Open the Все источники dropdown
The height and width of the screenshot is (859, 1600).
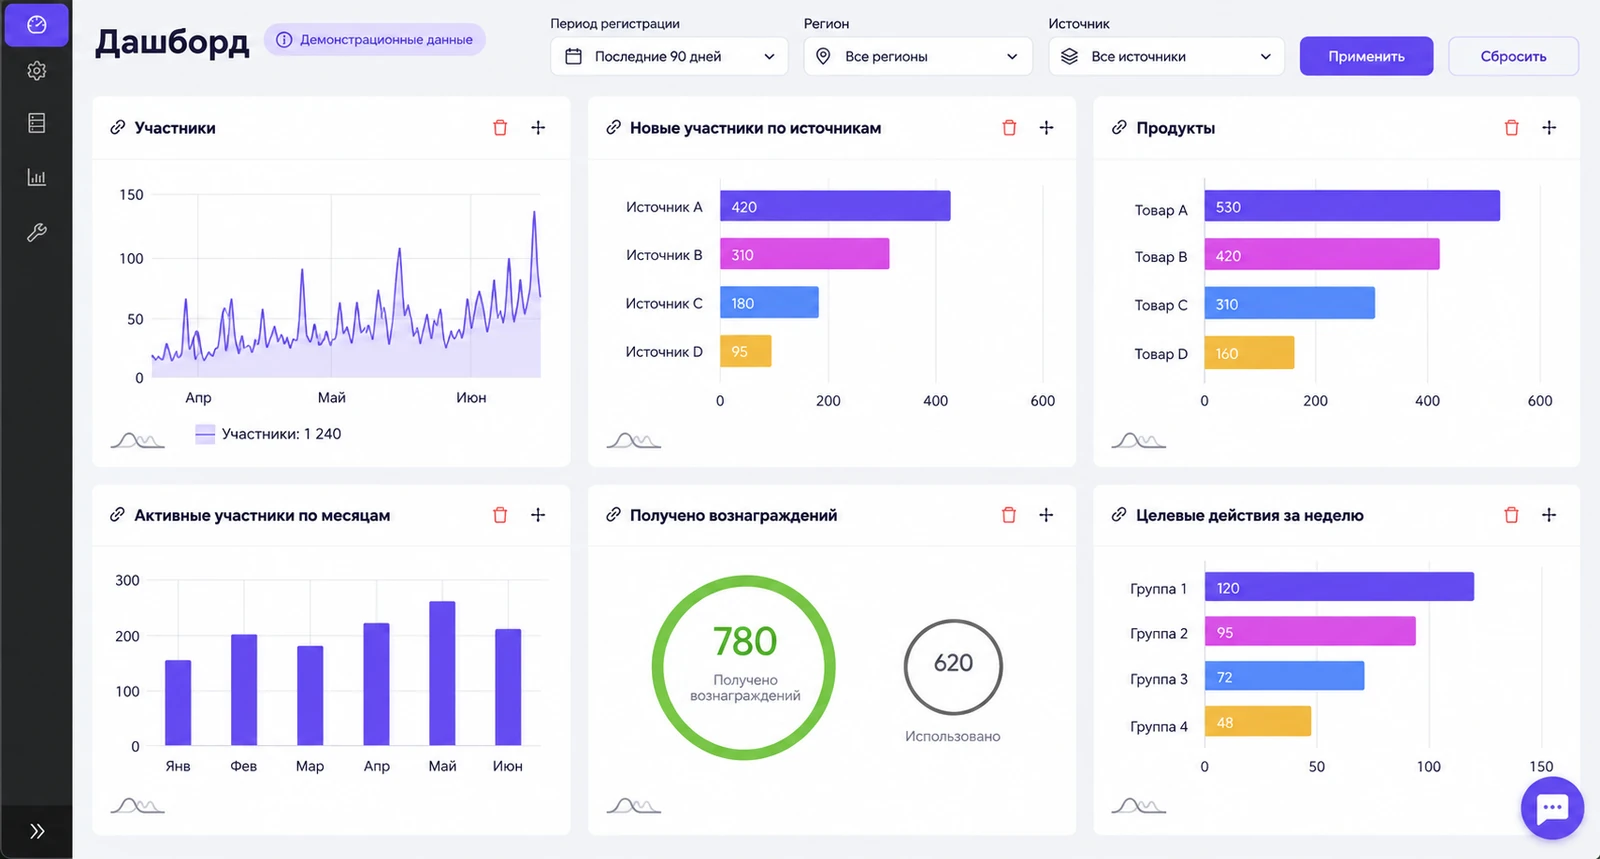[x=1166, y=56]
